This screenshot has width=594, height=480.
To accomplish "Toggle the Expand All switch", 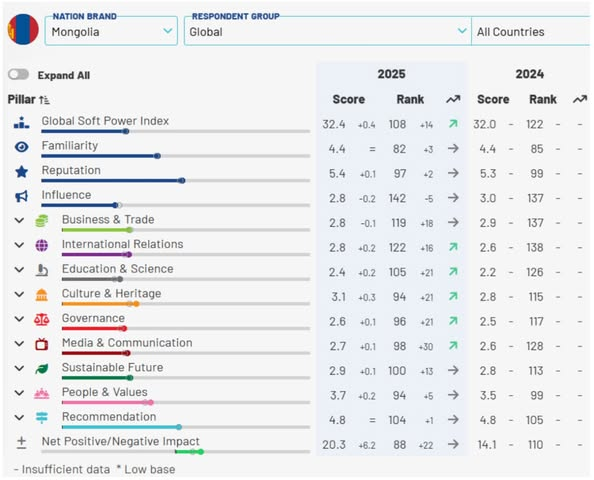I will point(18,74).
